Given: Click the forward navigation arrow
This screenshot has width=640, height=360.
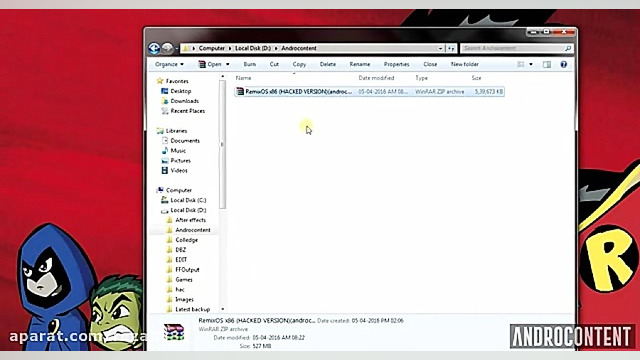Looking at the screenshot, I should [167, 48].
